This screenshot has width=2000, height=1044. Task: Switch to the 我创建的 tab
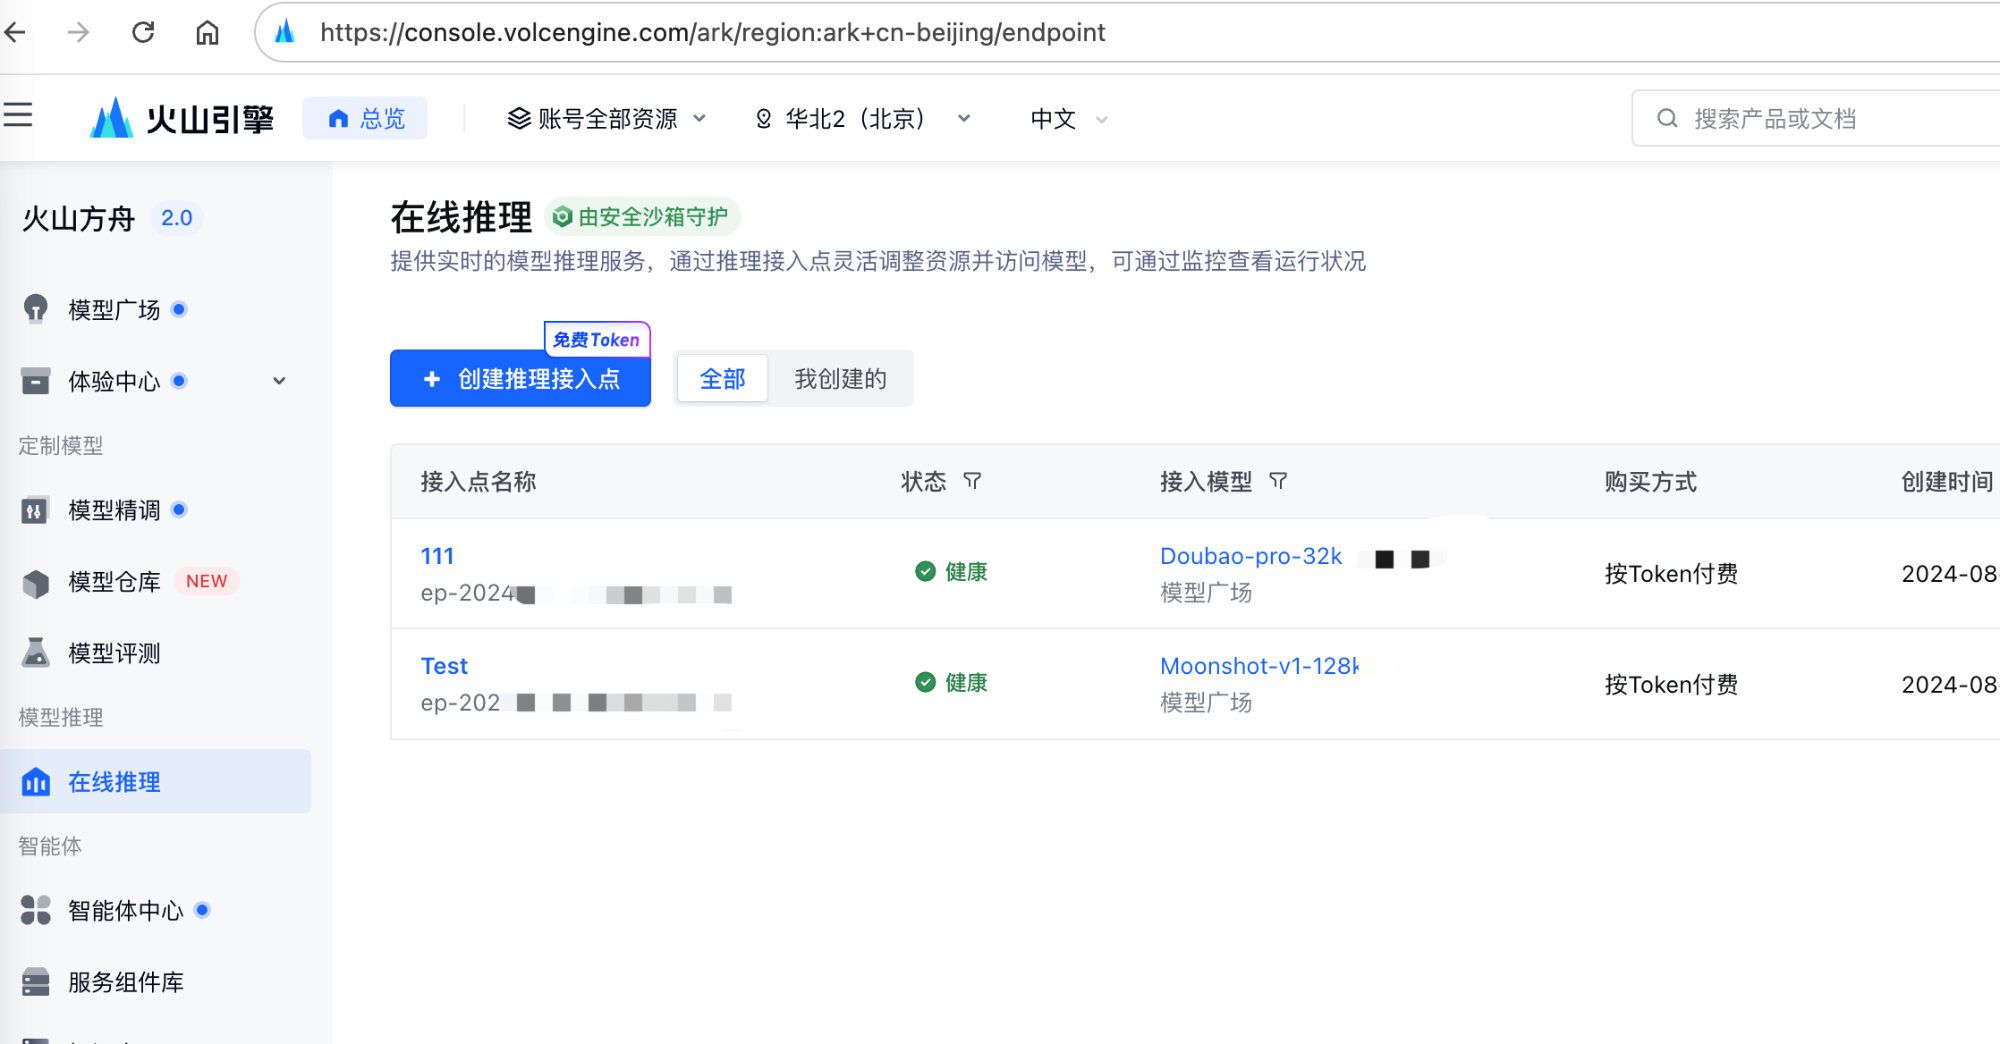coord(841,379)
